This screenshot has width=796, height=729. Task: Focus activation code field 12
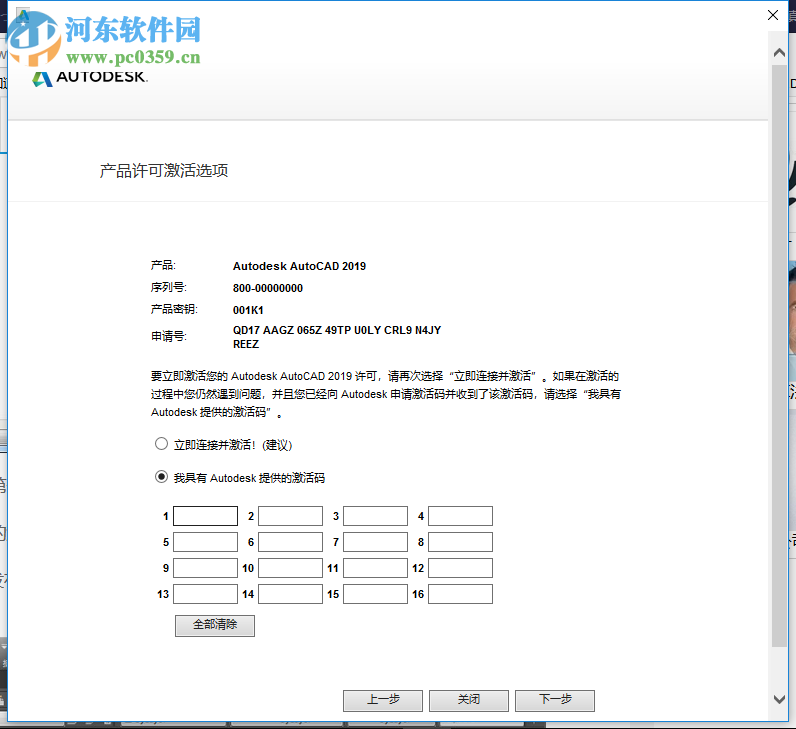(x=460, y=568)
